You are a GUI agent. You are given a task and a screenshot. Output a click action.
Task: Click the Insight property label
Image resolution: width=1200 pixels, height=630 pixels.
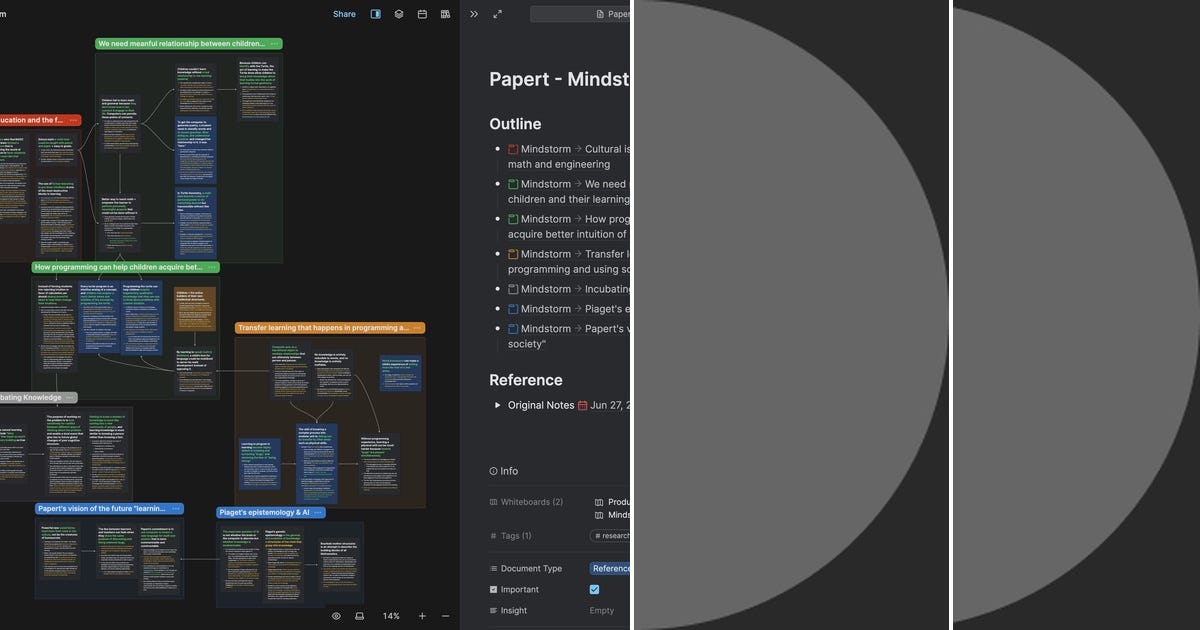[508, 611]
